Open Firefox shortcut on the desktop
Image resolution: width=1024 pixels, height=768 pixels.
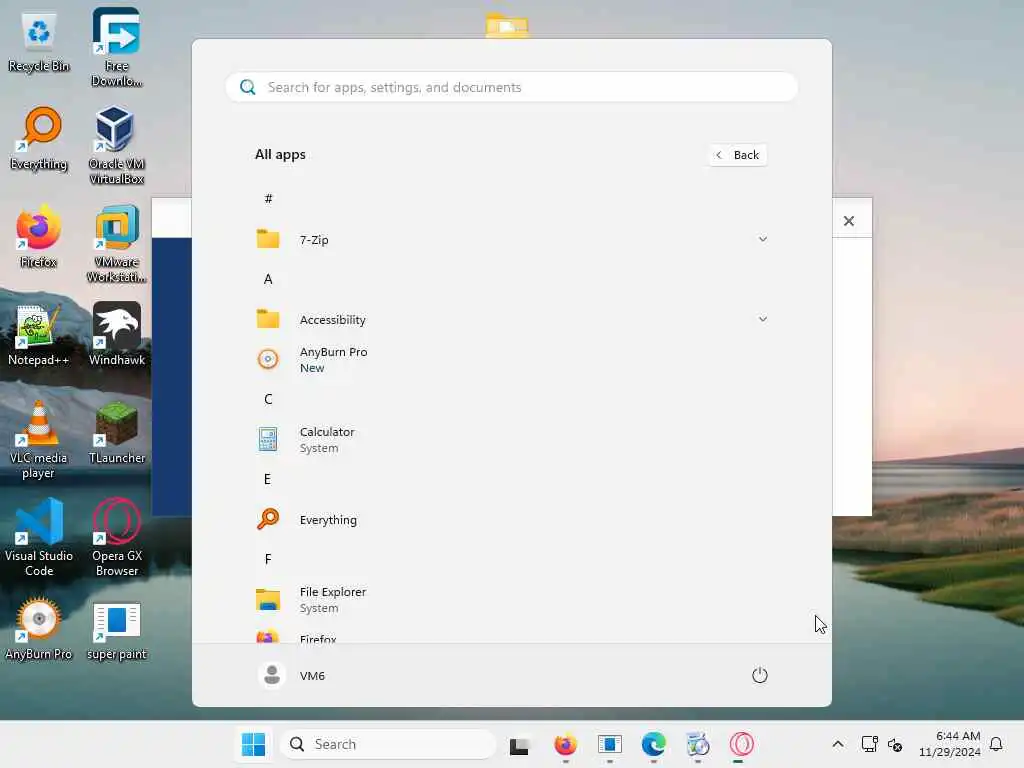tap(39, 237)
